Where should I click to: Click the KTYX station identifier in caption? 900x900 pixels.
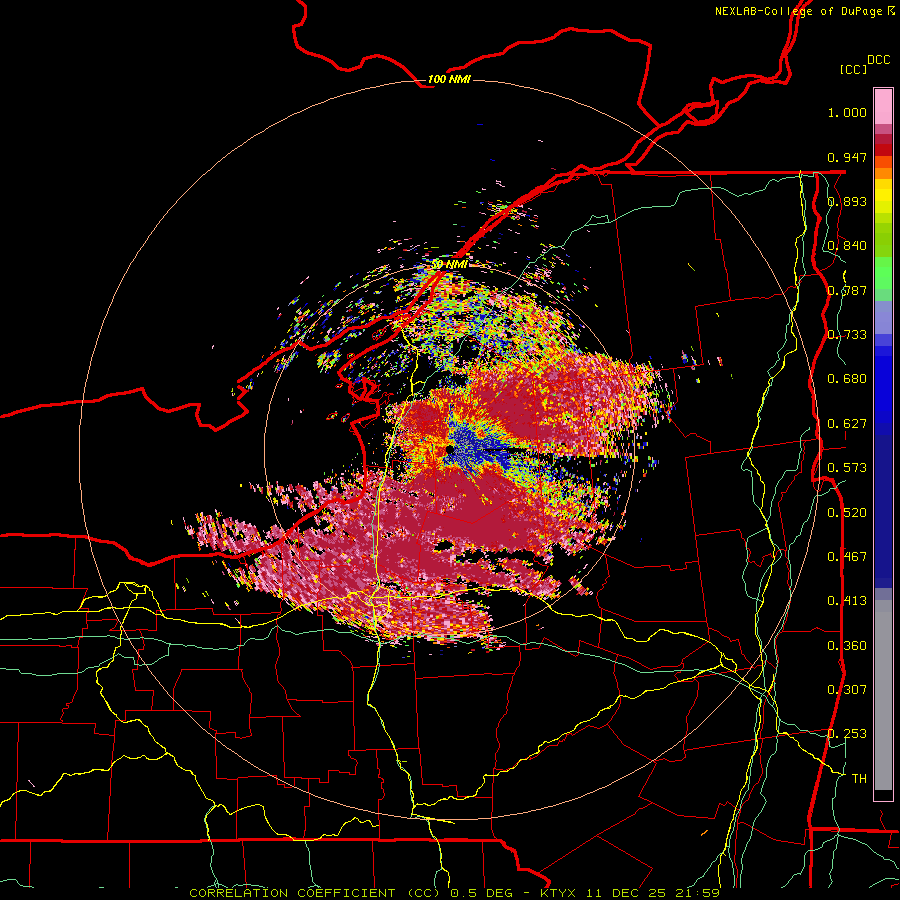pos(559,893)
